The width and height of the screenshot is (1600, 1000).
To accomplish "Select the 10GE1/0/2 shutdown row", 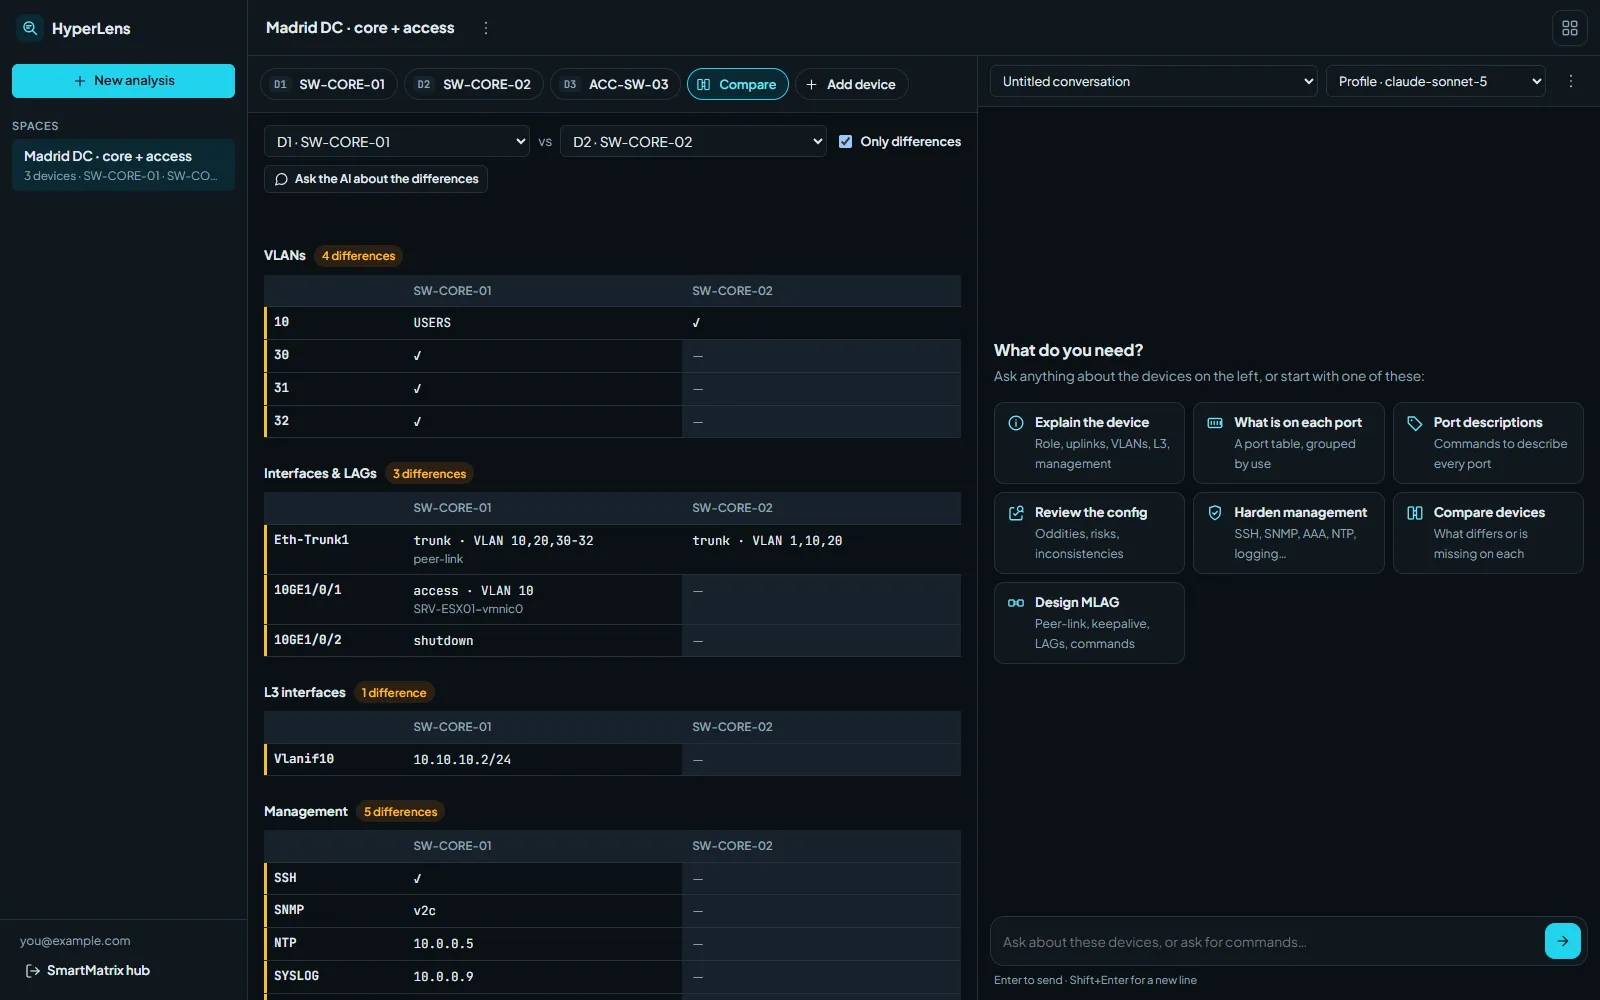I will click(x=612, y=641).
